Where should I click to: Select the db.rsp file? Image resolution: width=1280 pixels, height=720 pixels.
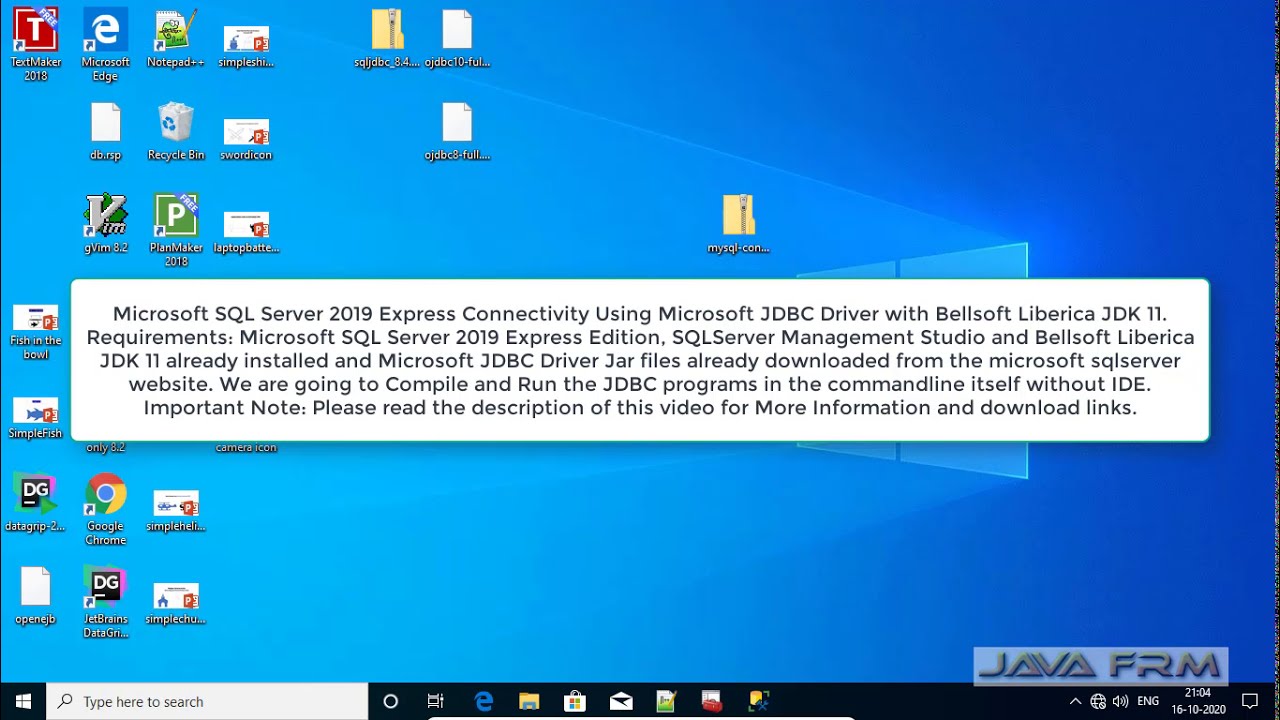point(105,131)
